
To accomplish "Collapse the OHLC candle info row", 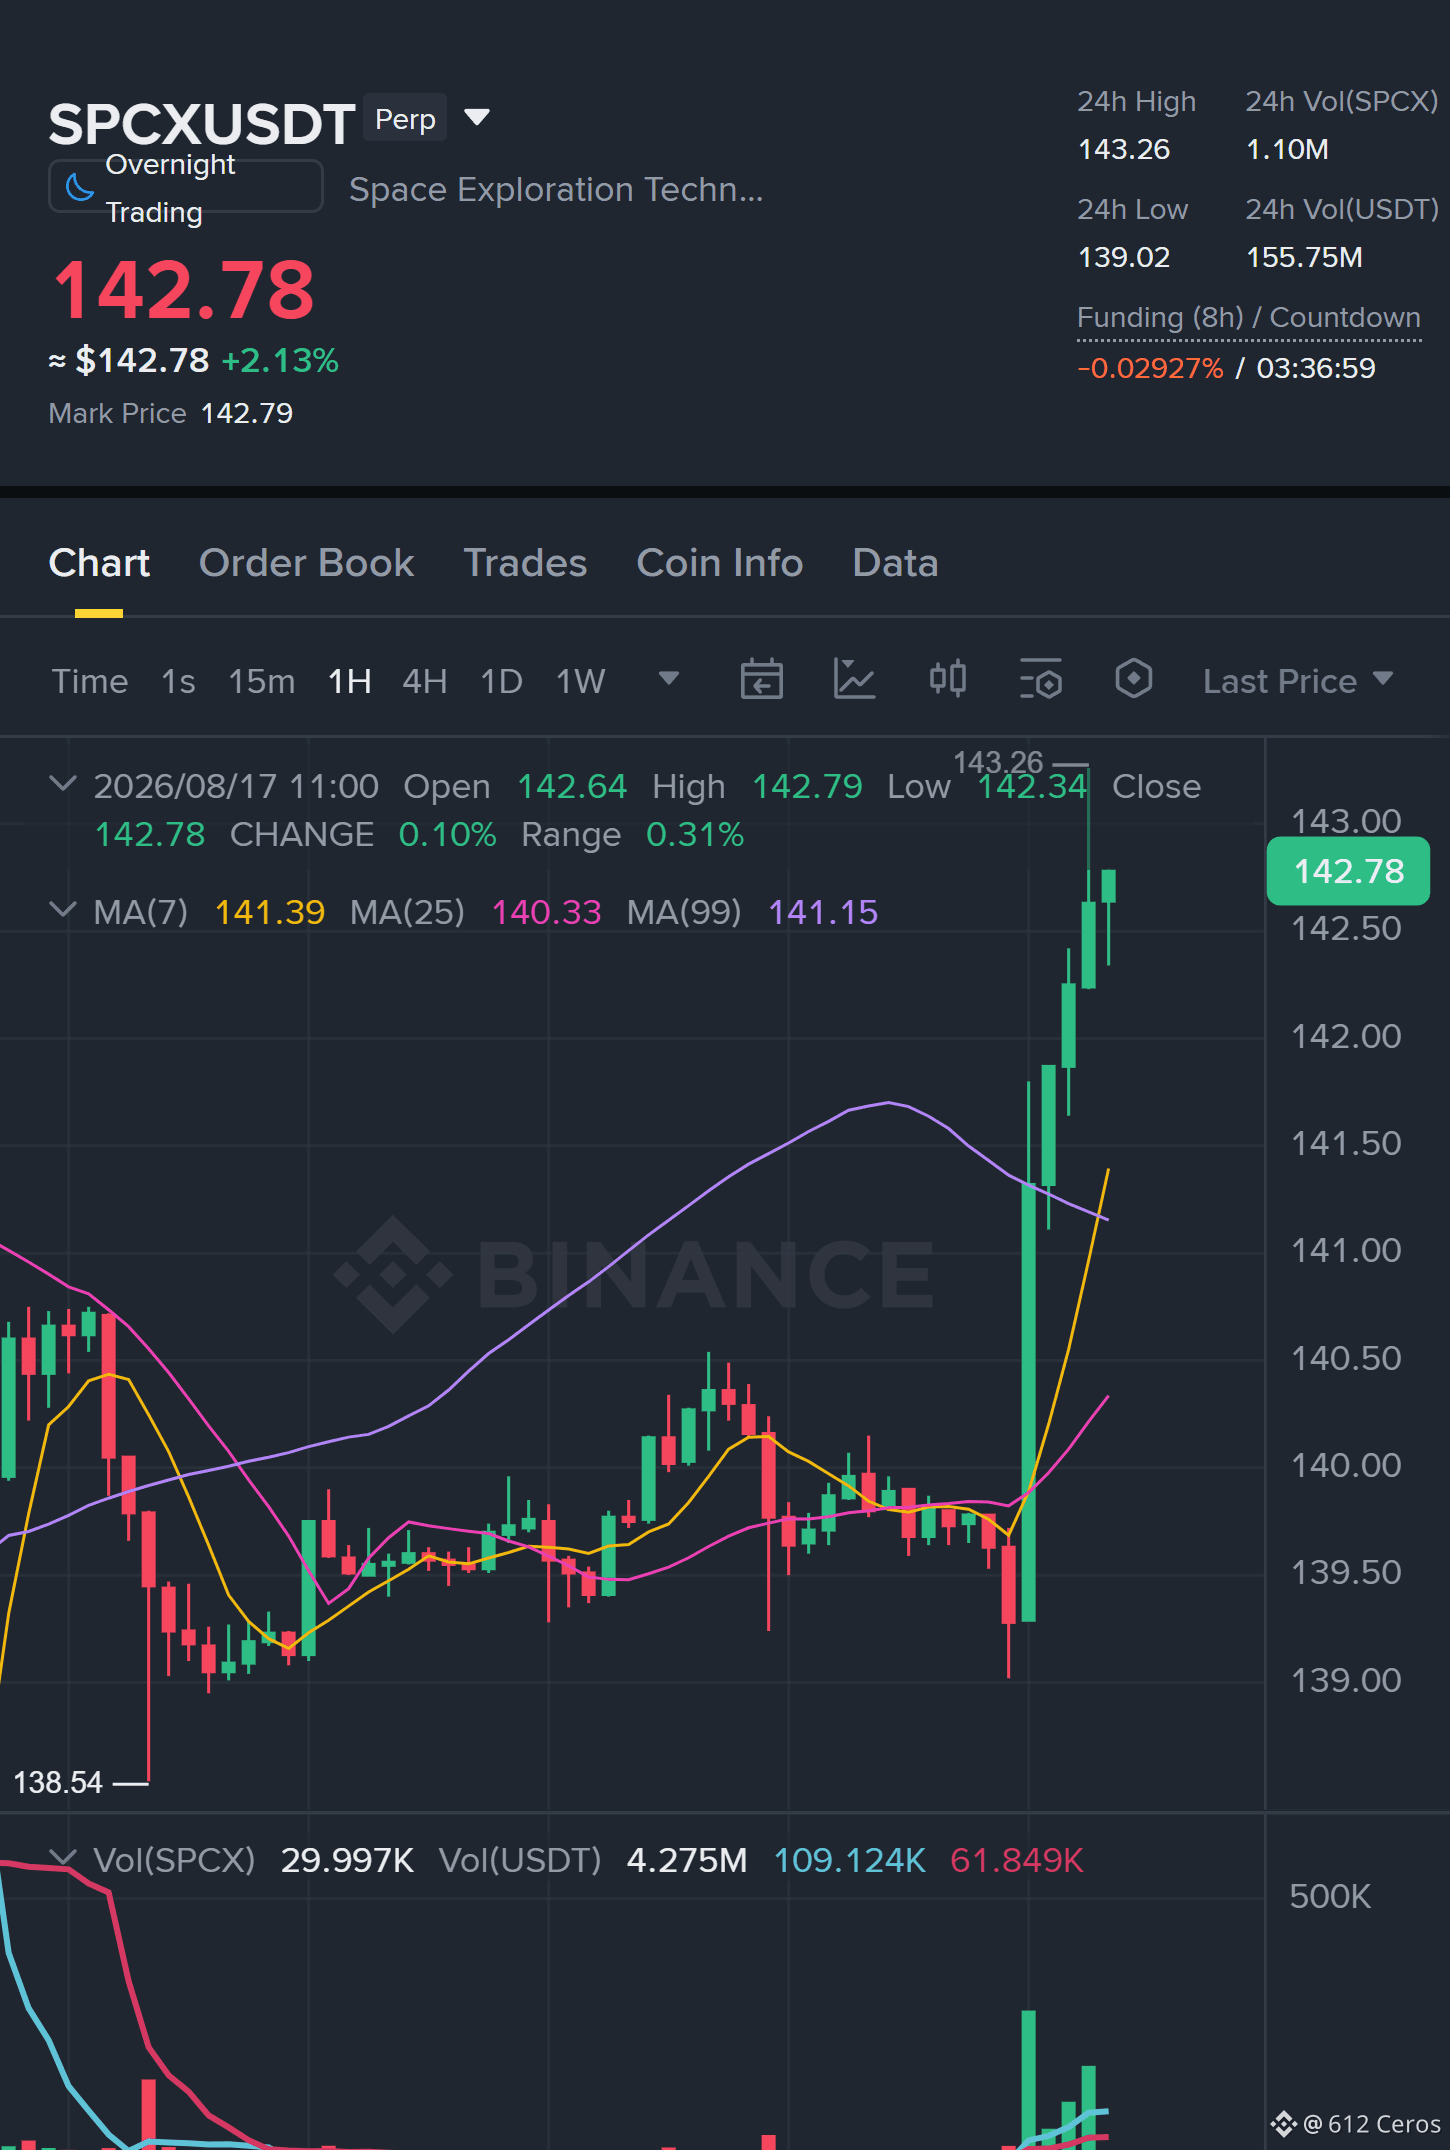I will coord(63,784).
